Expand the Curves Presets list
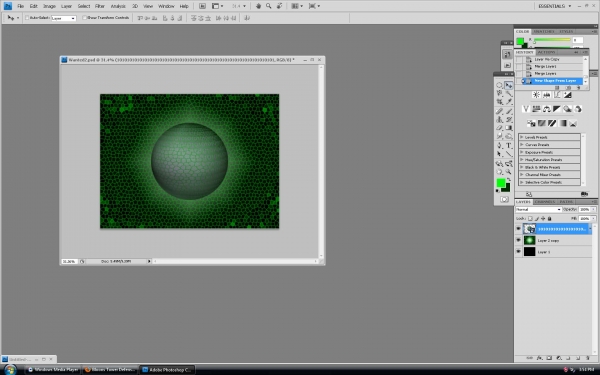 521,145
